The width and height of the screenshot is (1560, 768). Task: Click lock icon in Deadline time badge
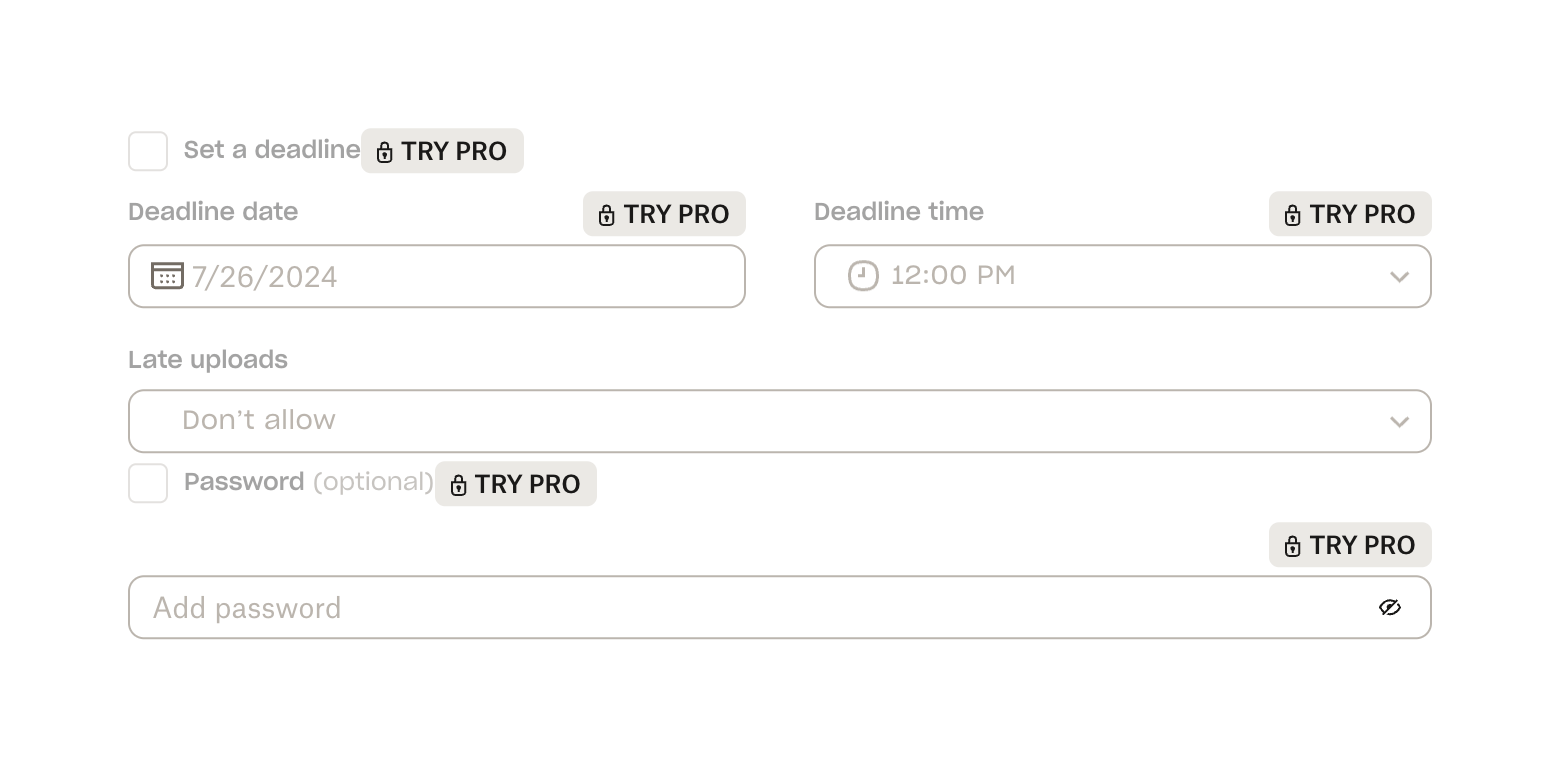pyautogui.click(x=1292, y=215)
